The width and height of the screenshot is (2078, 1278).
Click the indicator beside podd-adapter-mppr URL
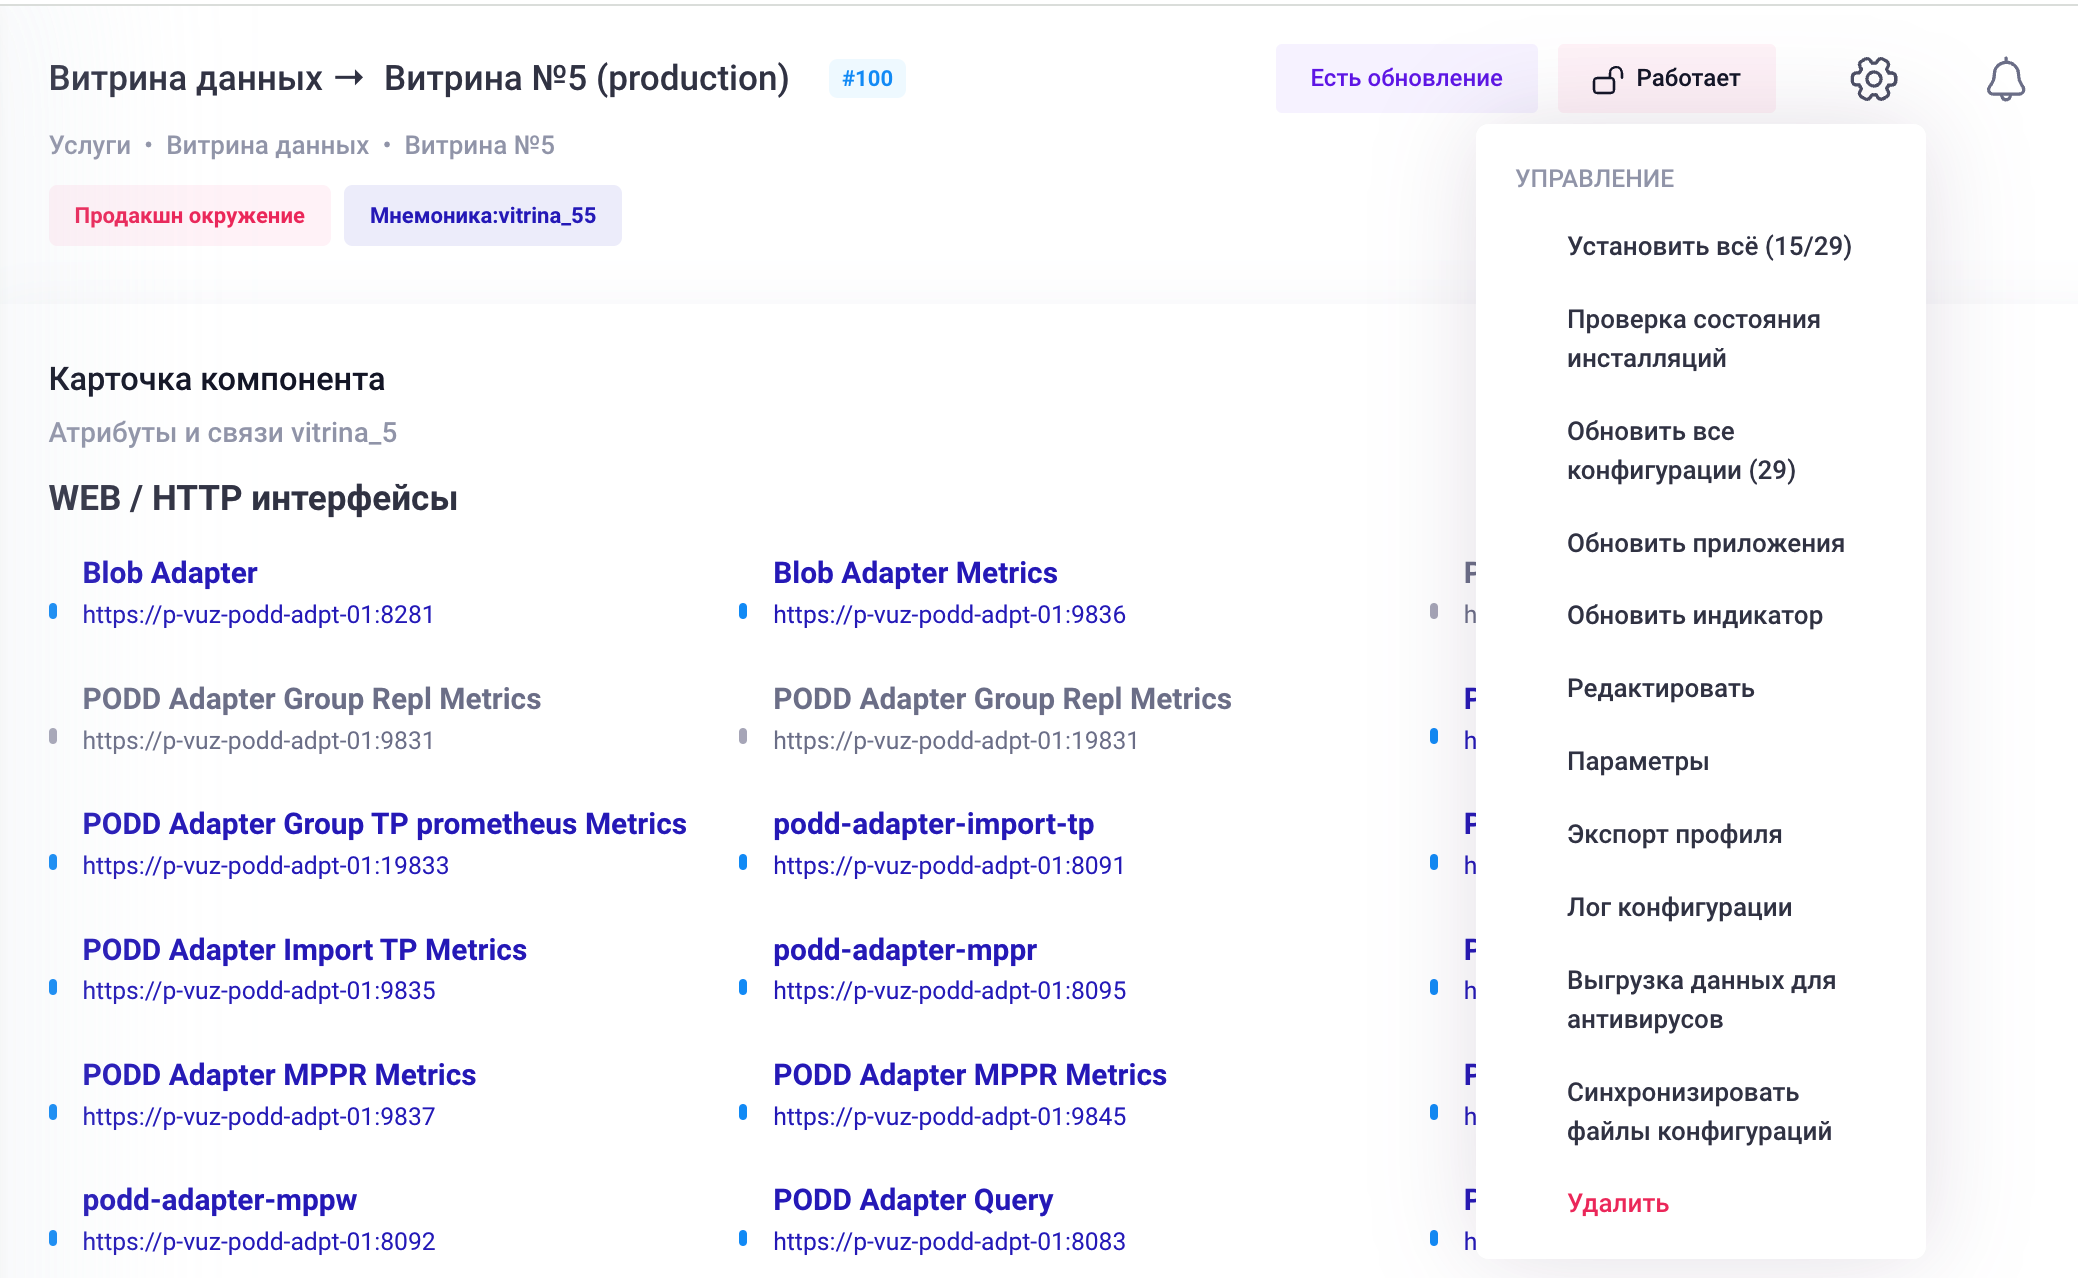tap(744, 990)
